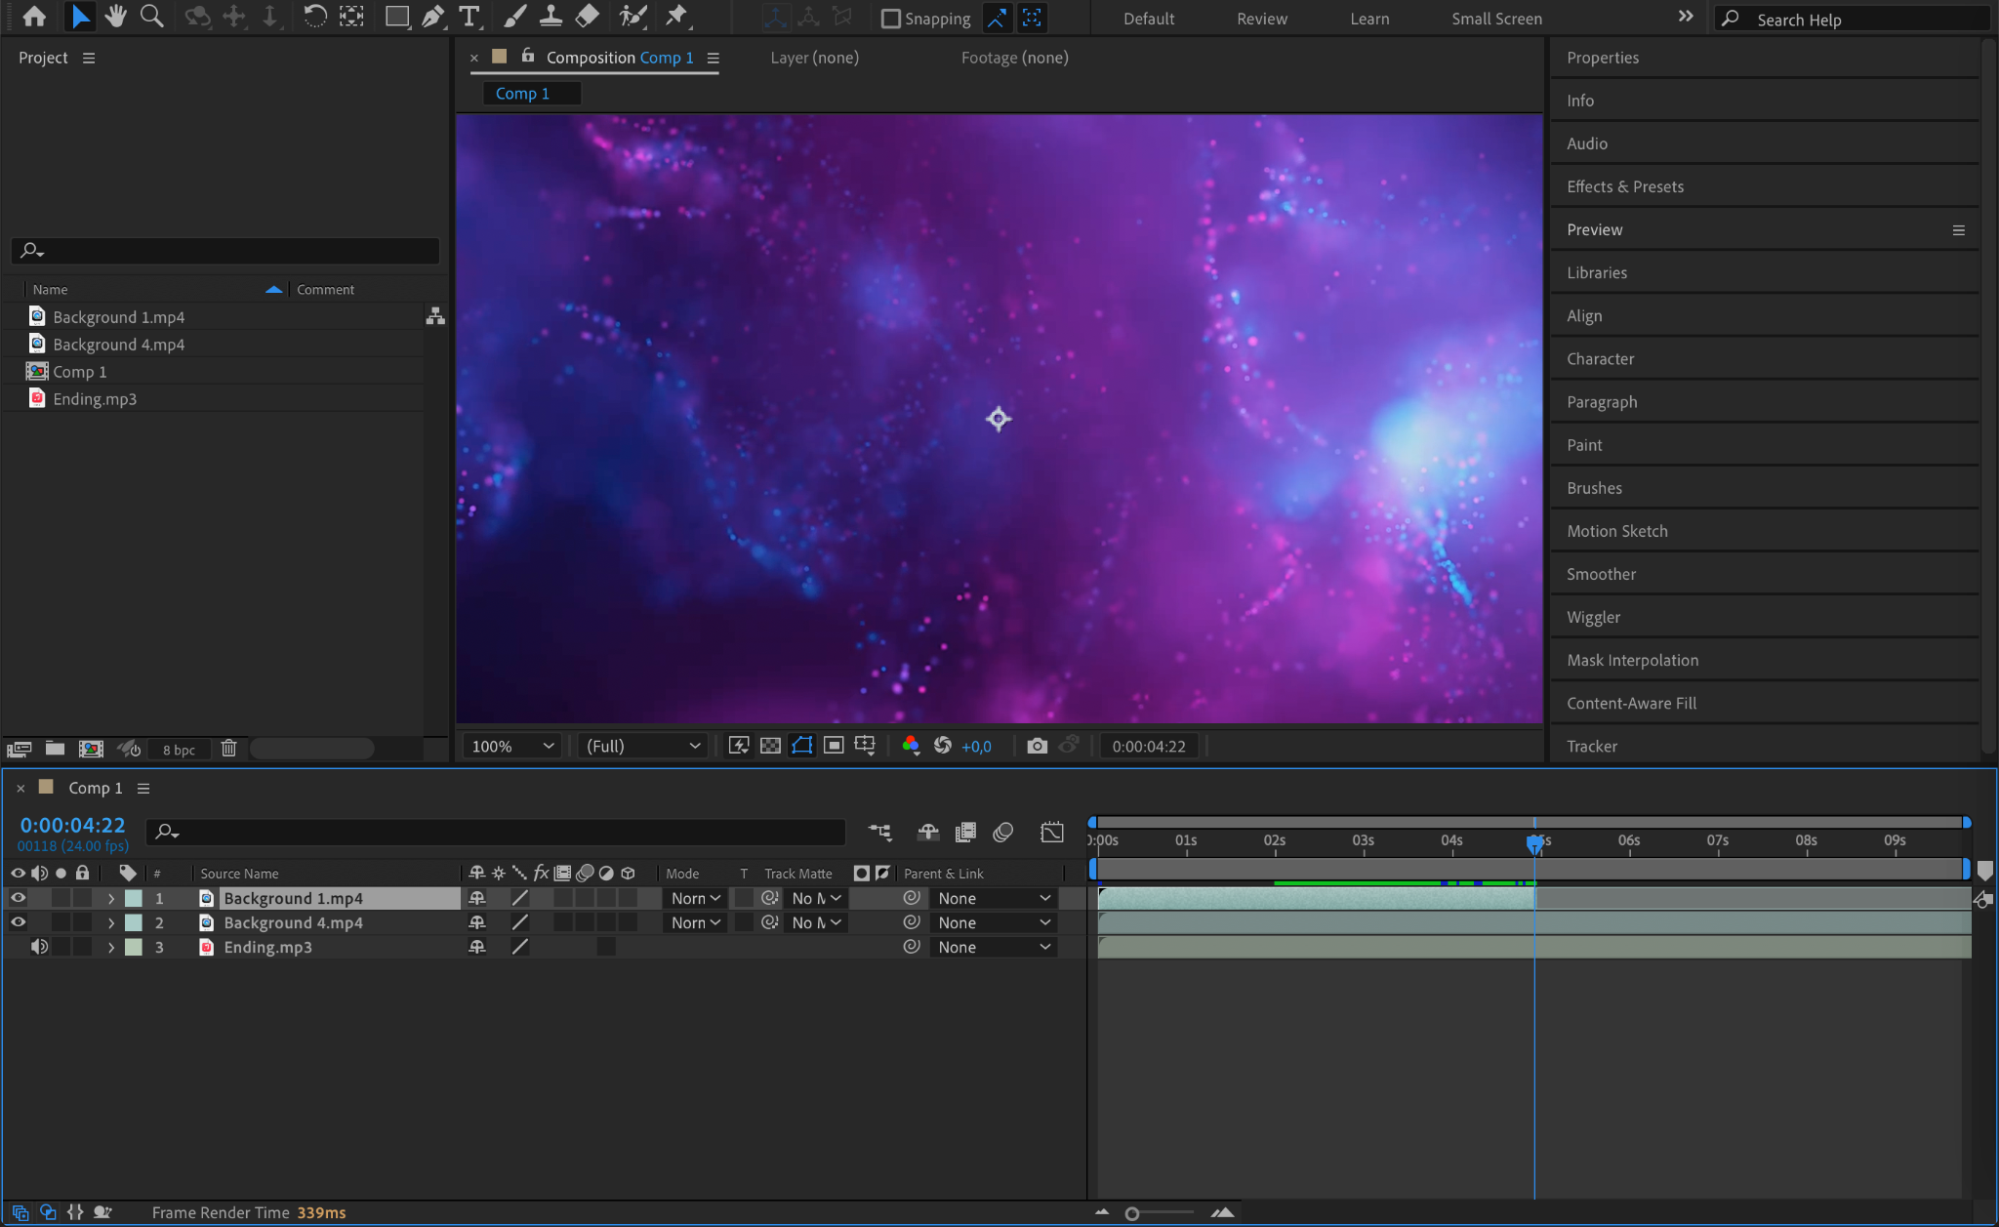Take a snapshot with camera icon
The width and height of the screenshot is (1999, 1227).
[x=1037, y=746]
